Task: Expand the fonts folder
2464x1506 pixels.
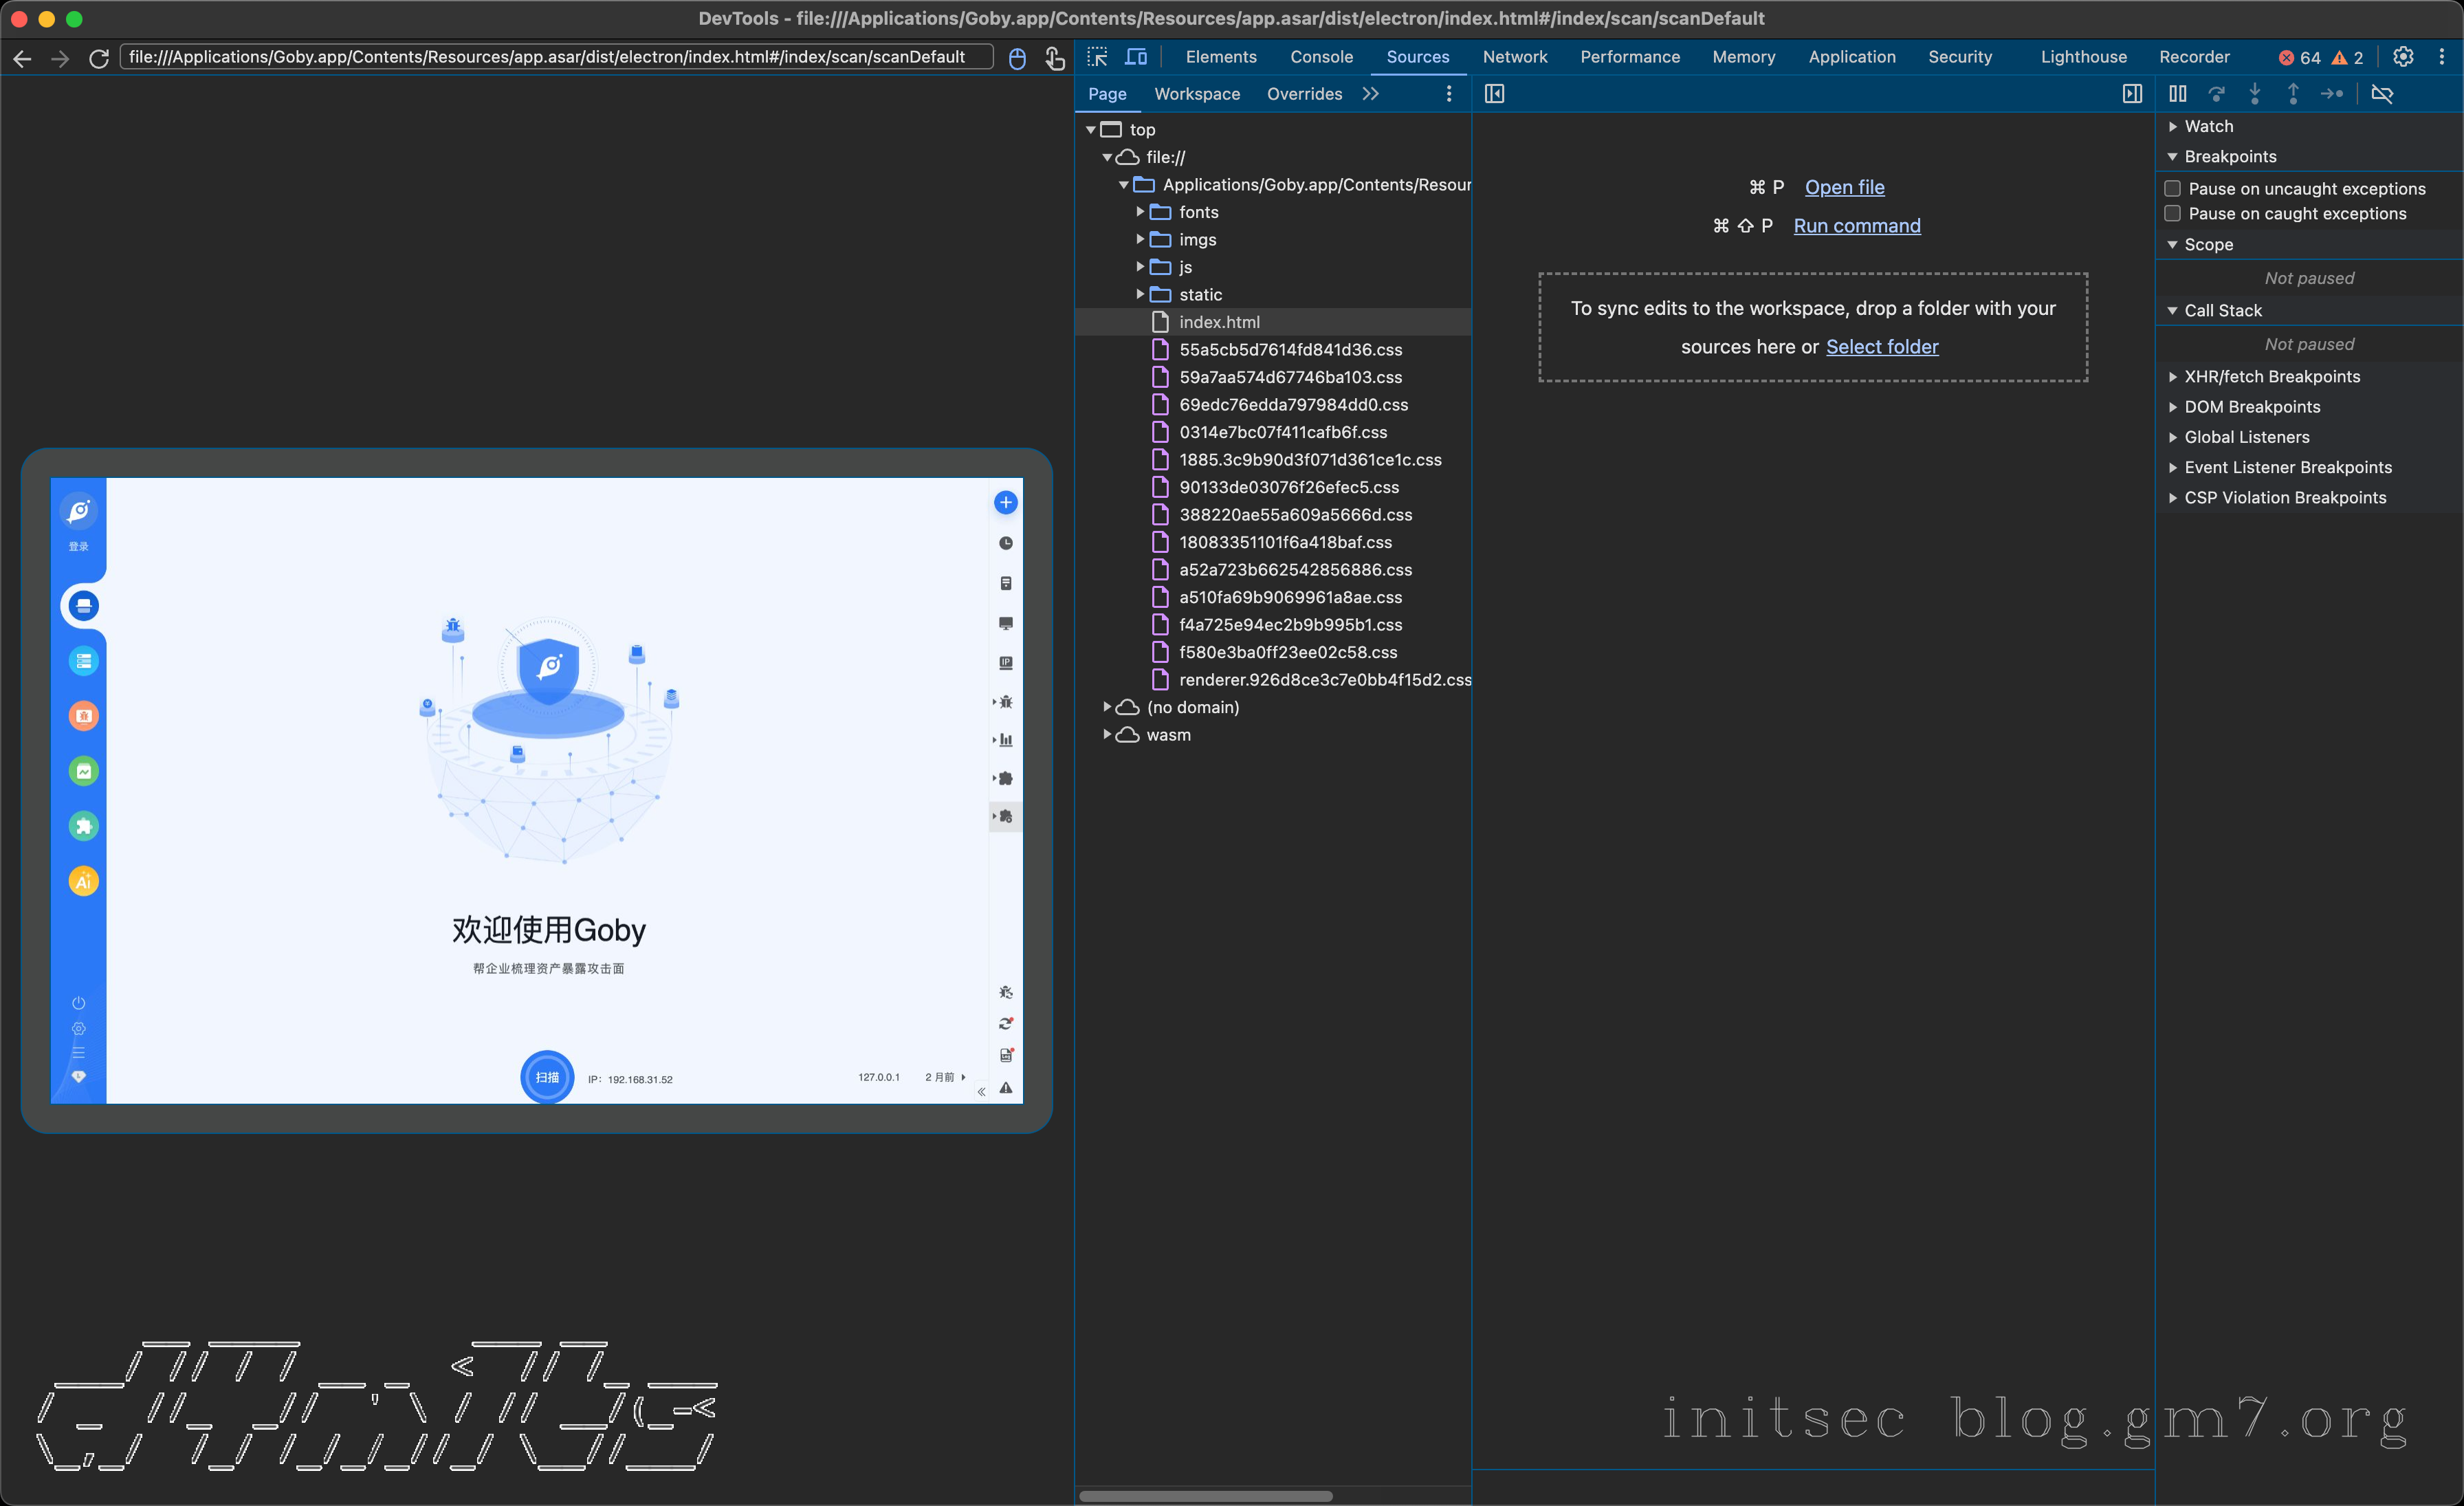Action: (x=1140, y=212)
